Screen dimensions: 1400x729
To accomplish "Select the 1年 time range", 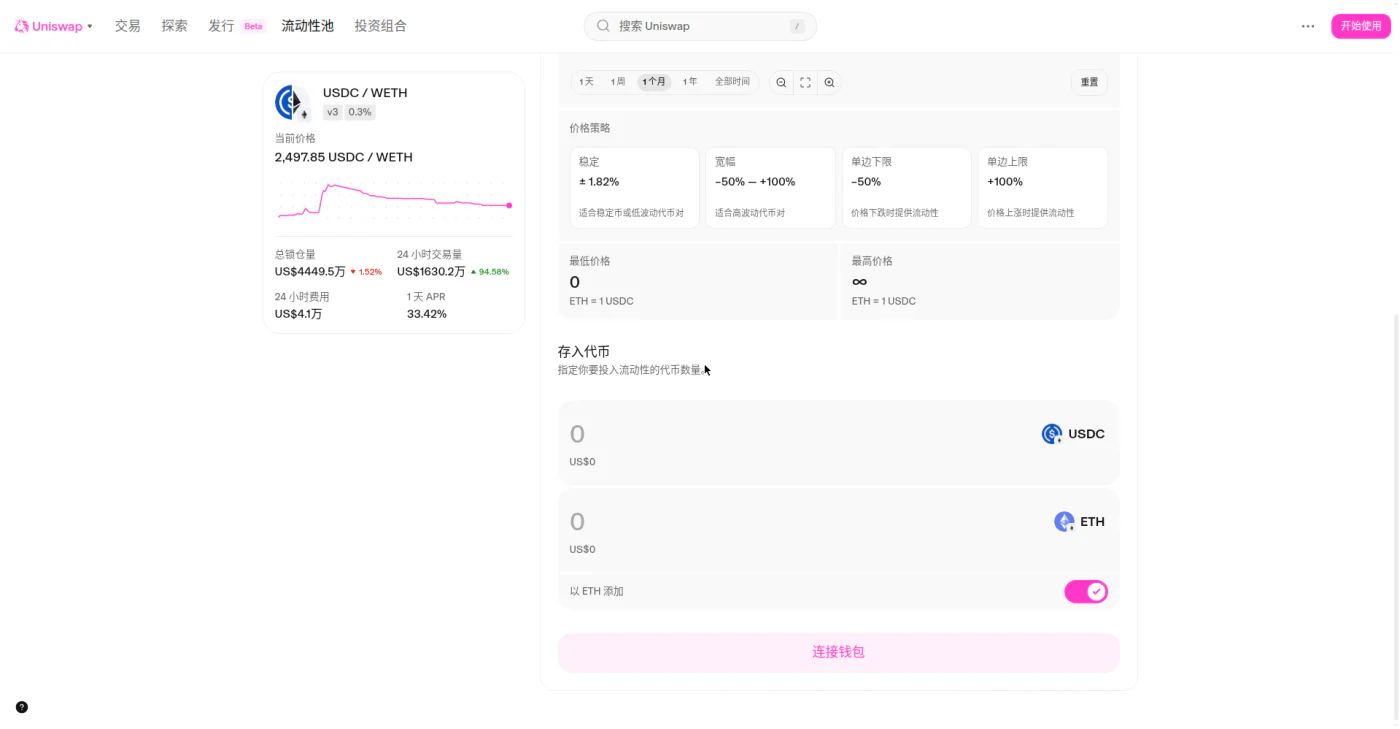I will [690, 82].
